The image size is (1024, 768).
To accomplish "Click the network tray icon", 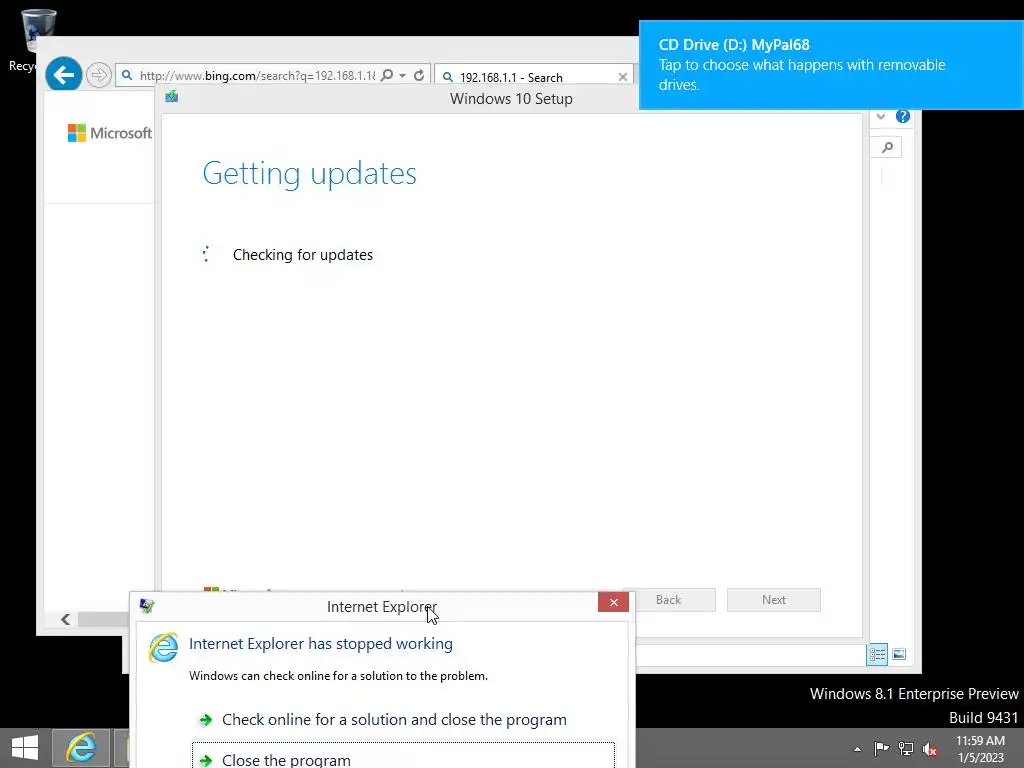I will (x=906, y=748).
